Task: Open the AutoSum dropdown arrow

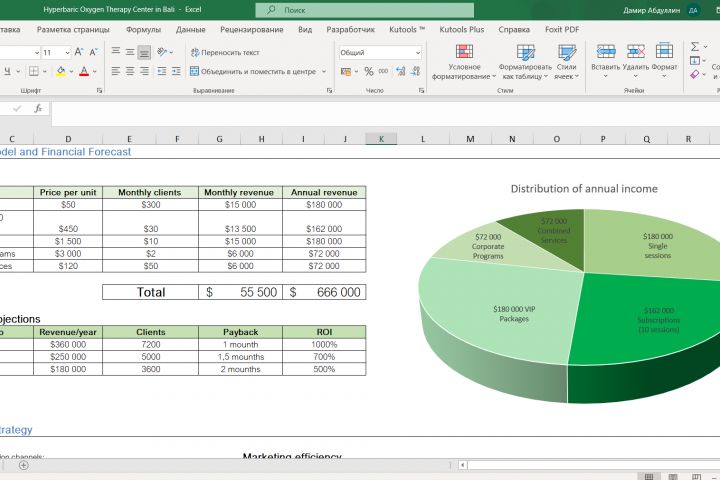Action: click(x=705, y=47)
